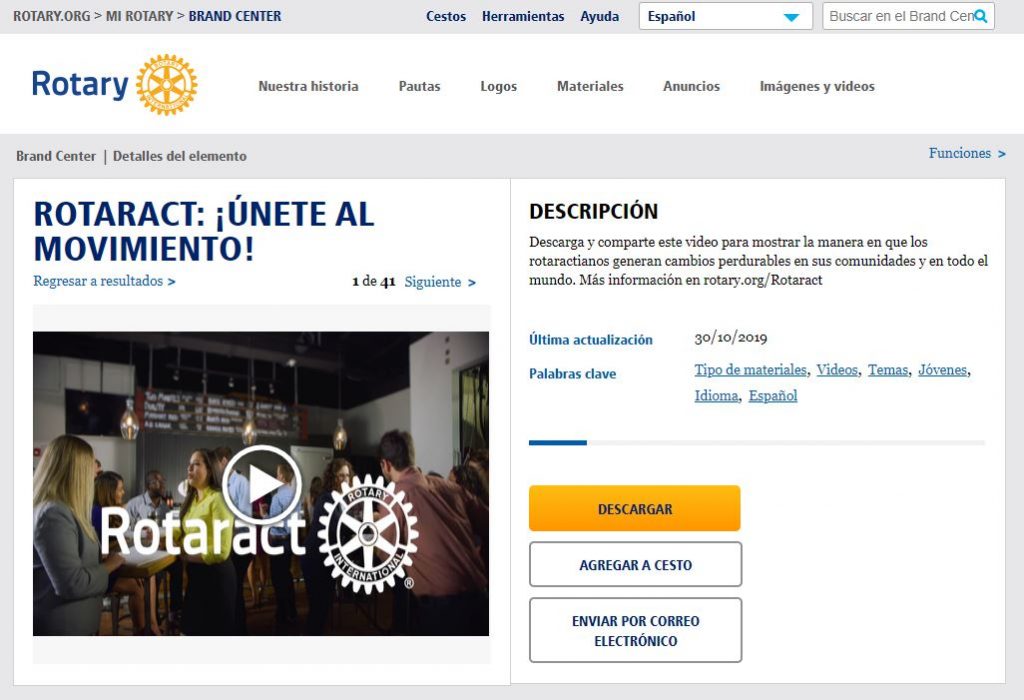Click the ROTARACT: ¡ÚNETE AL MOVIMIENTO! heading

204,231
